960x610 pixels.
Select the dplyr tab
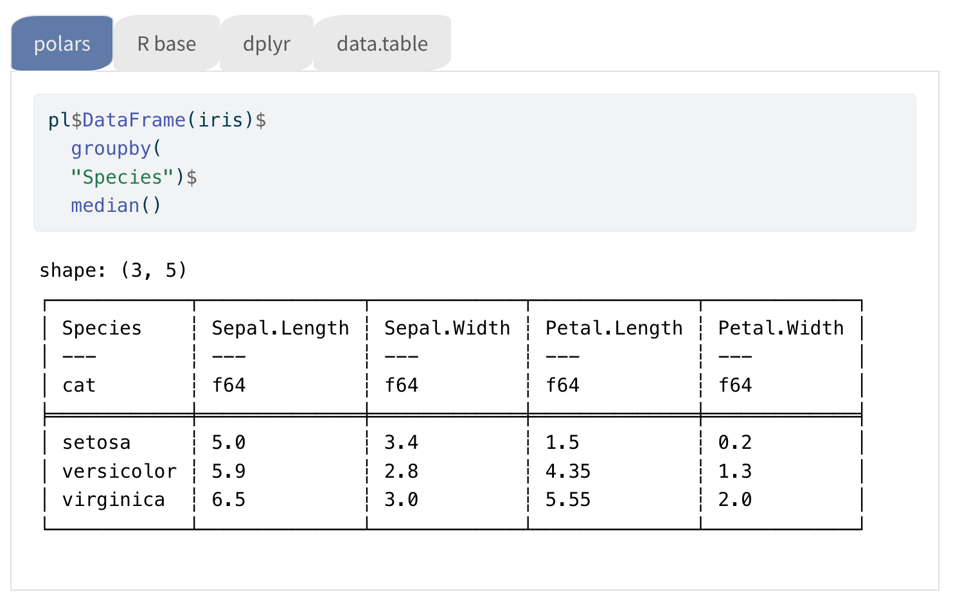coord(266,44)
